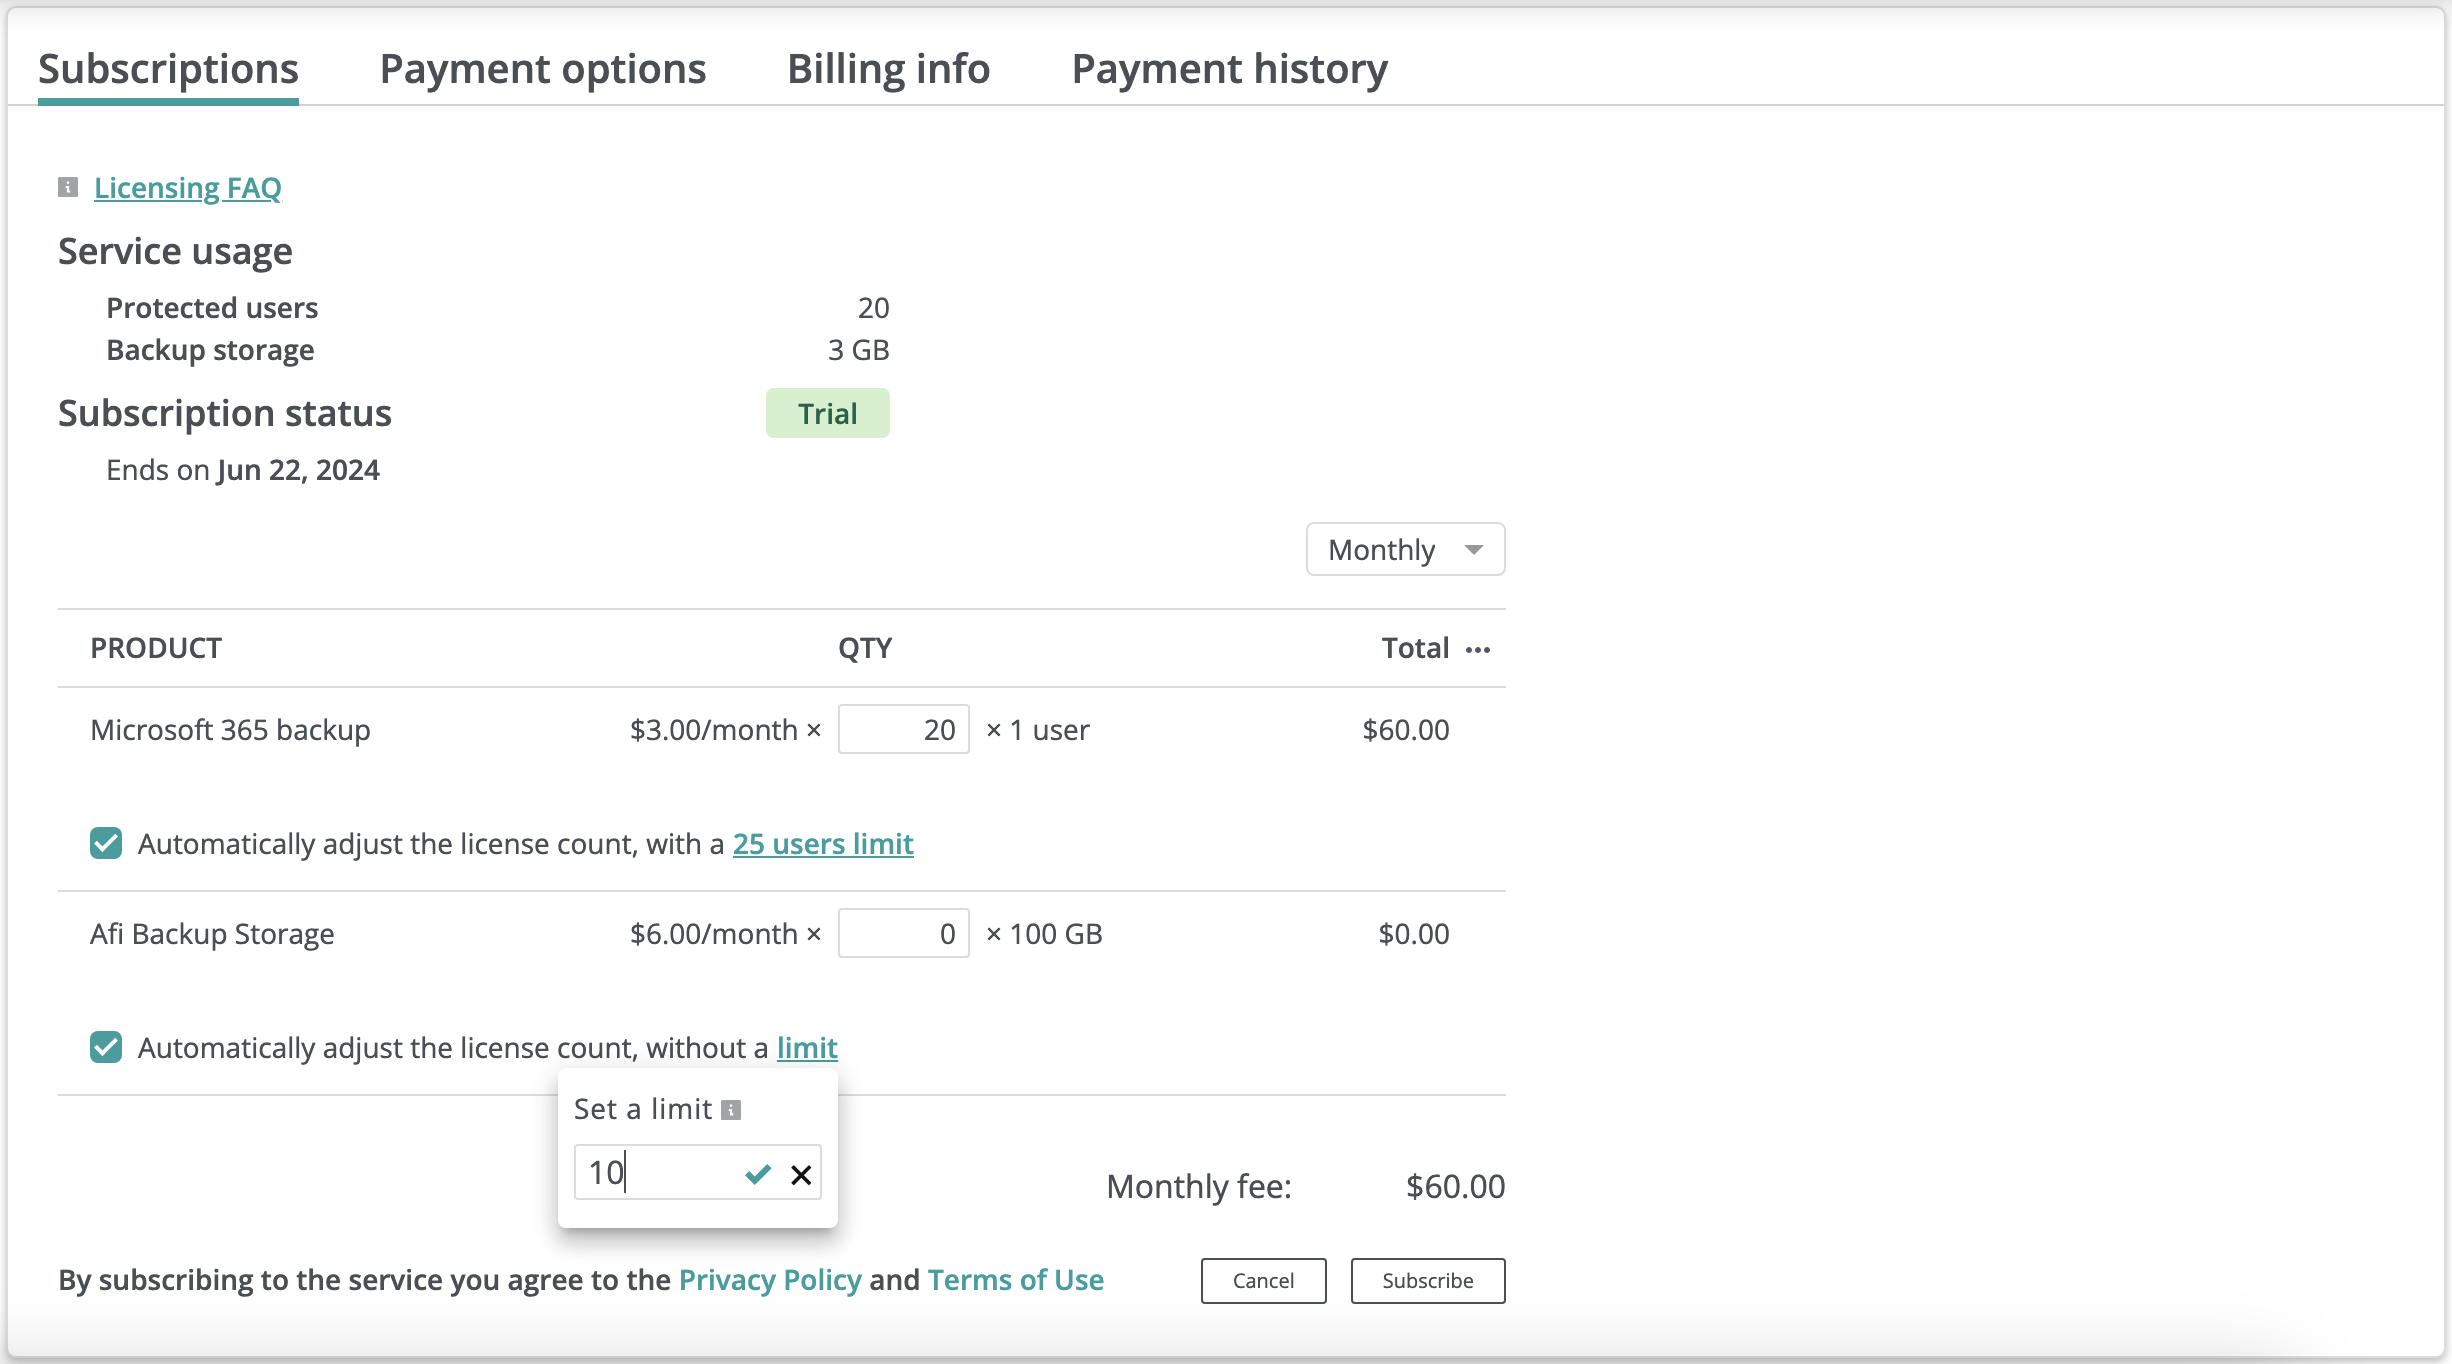Focus the Afi Backup Storage quantity field
This screenshot has width=2452, height=1364.
coord(904,933)
